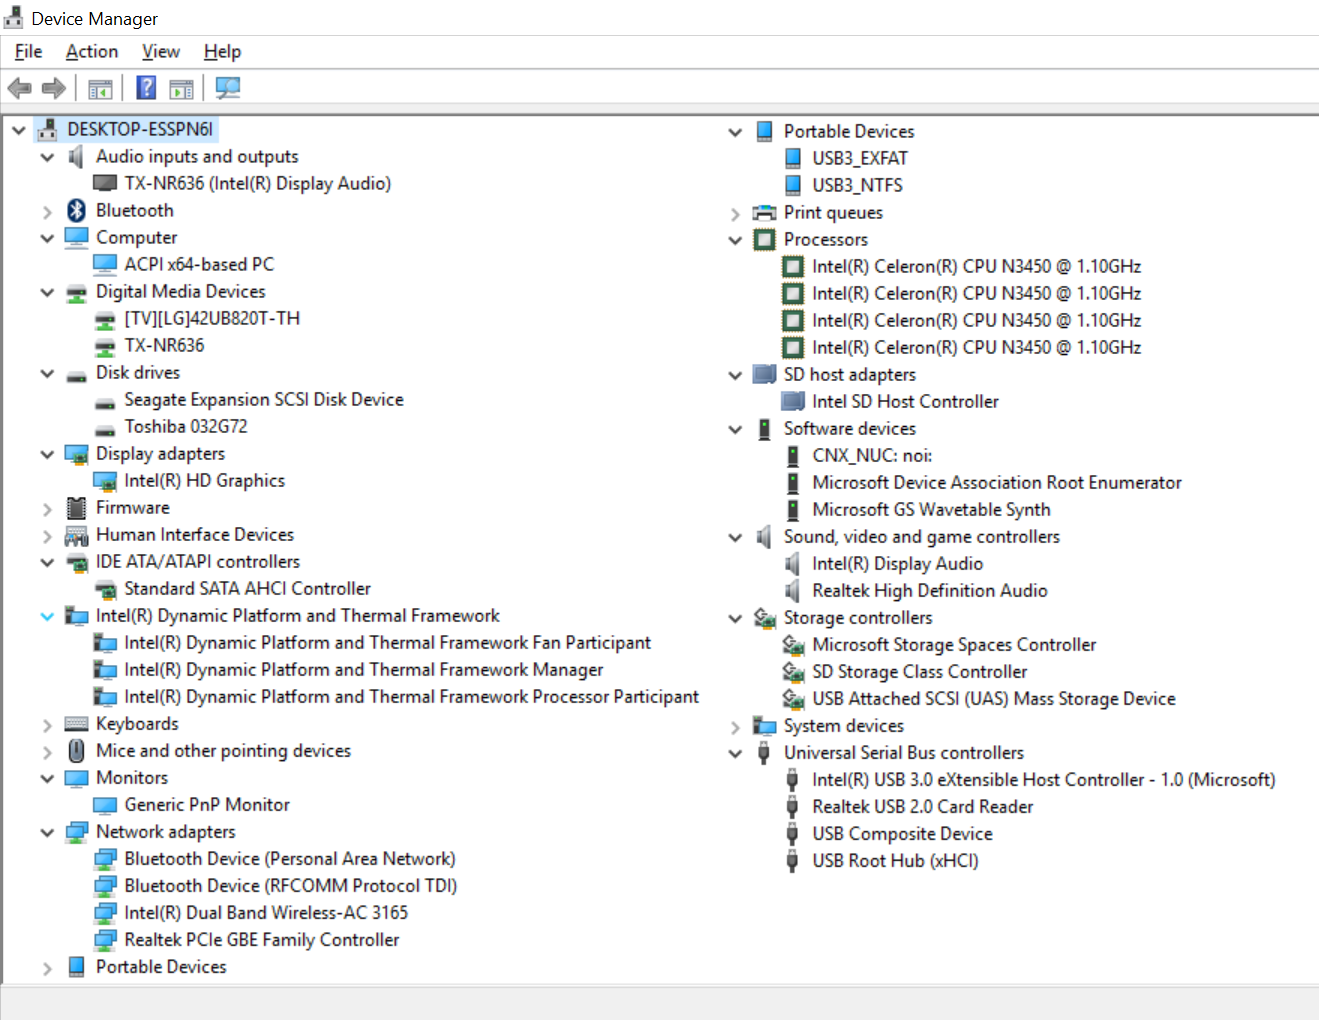Select Dynamic Platform Thermal Framework Processor Participant
Screen dimensions: 1319x1020
411,696
